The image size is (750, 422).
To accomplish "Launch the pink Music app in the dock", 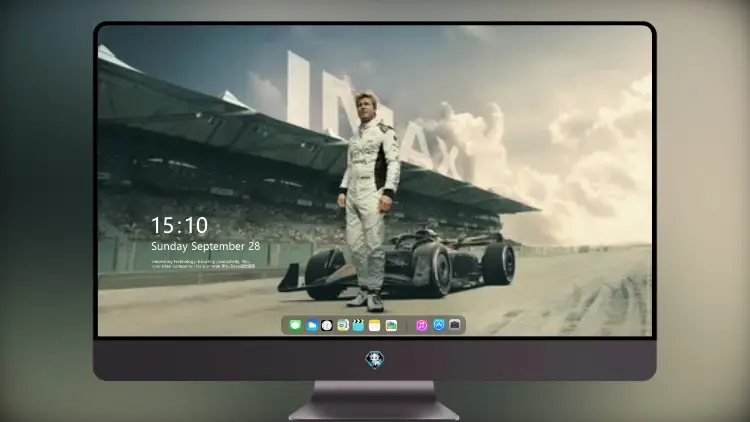I will click(421, 325).
